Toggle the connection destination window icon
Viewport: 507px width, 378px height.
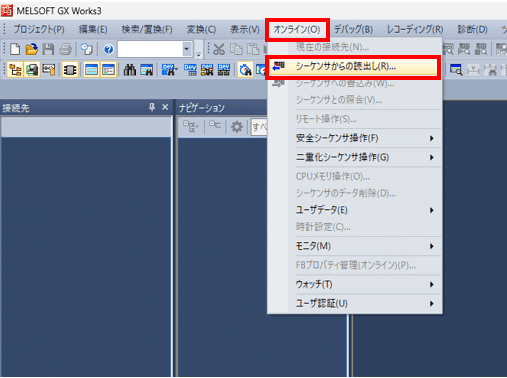[x=32, y=70]
